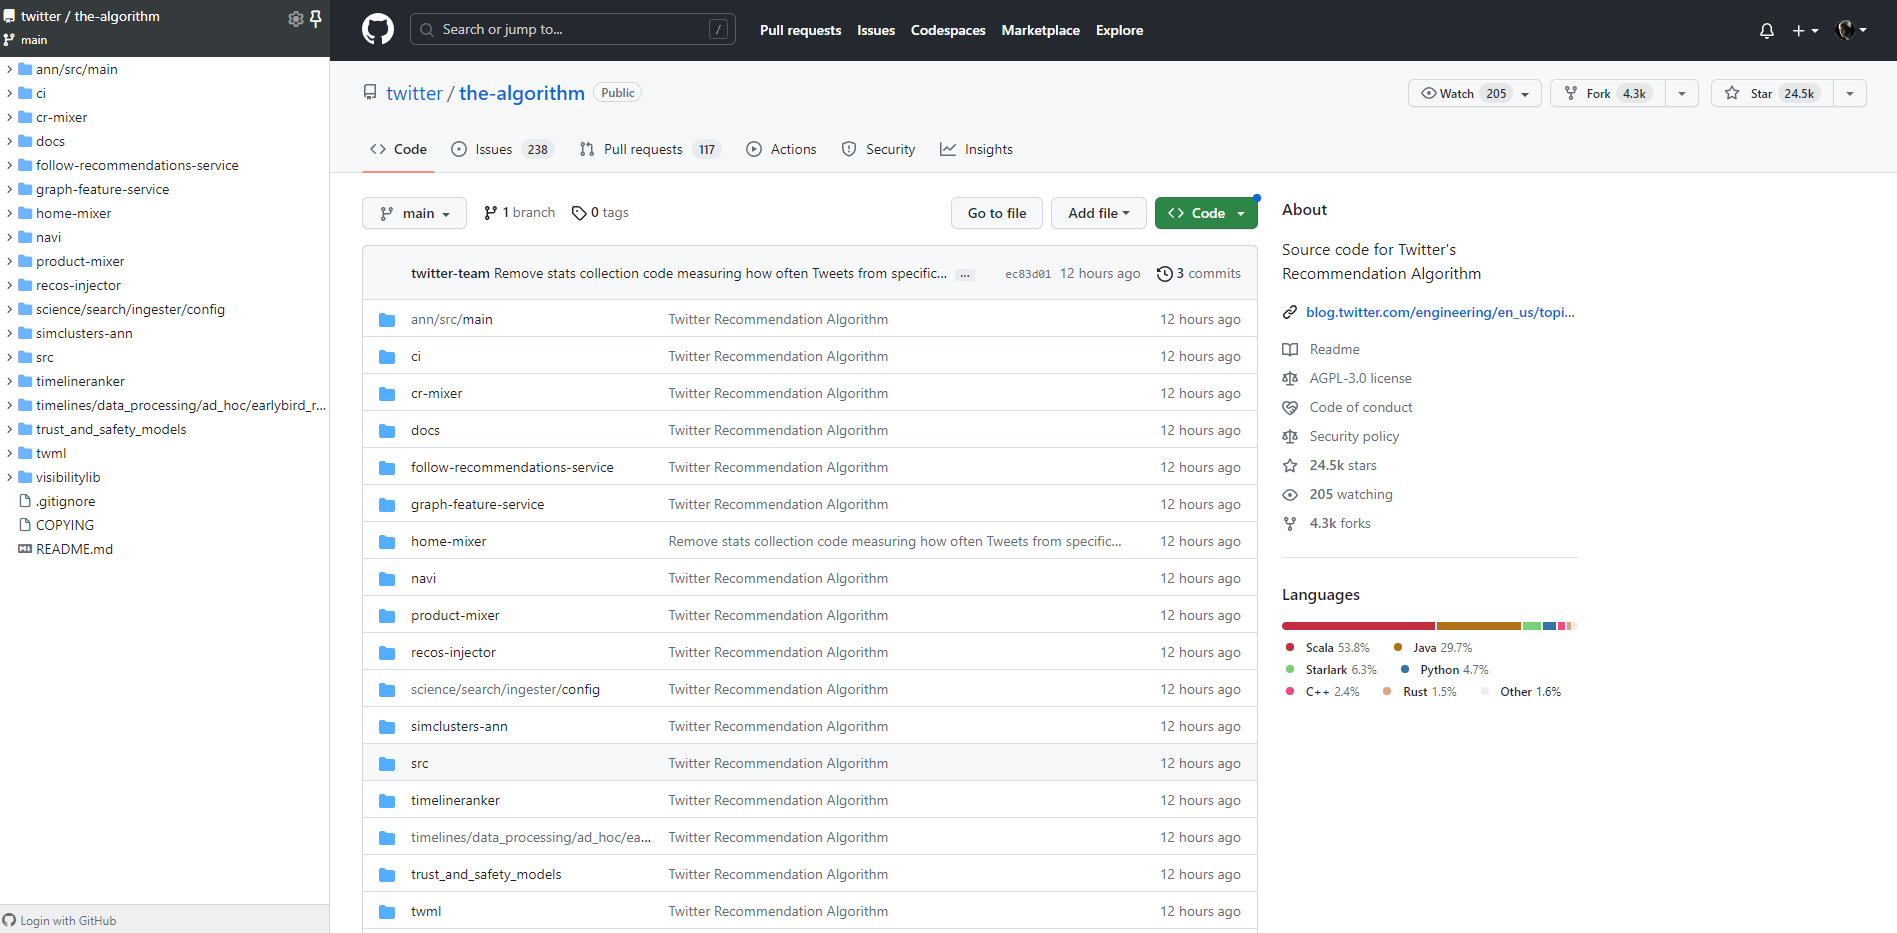Click the Security policy scale icon
The image size is (1897, 933).
tap(1290, 437)
